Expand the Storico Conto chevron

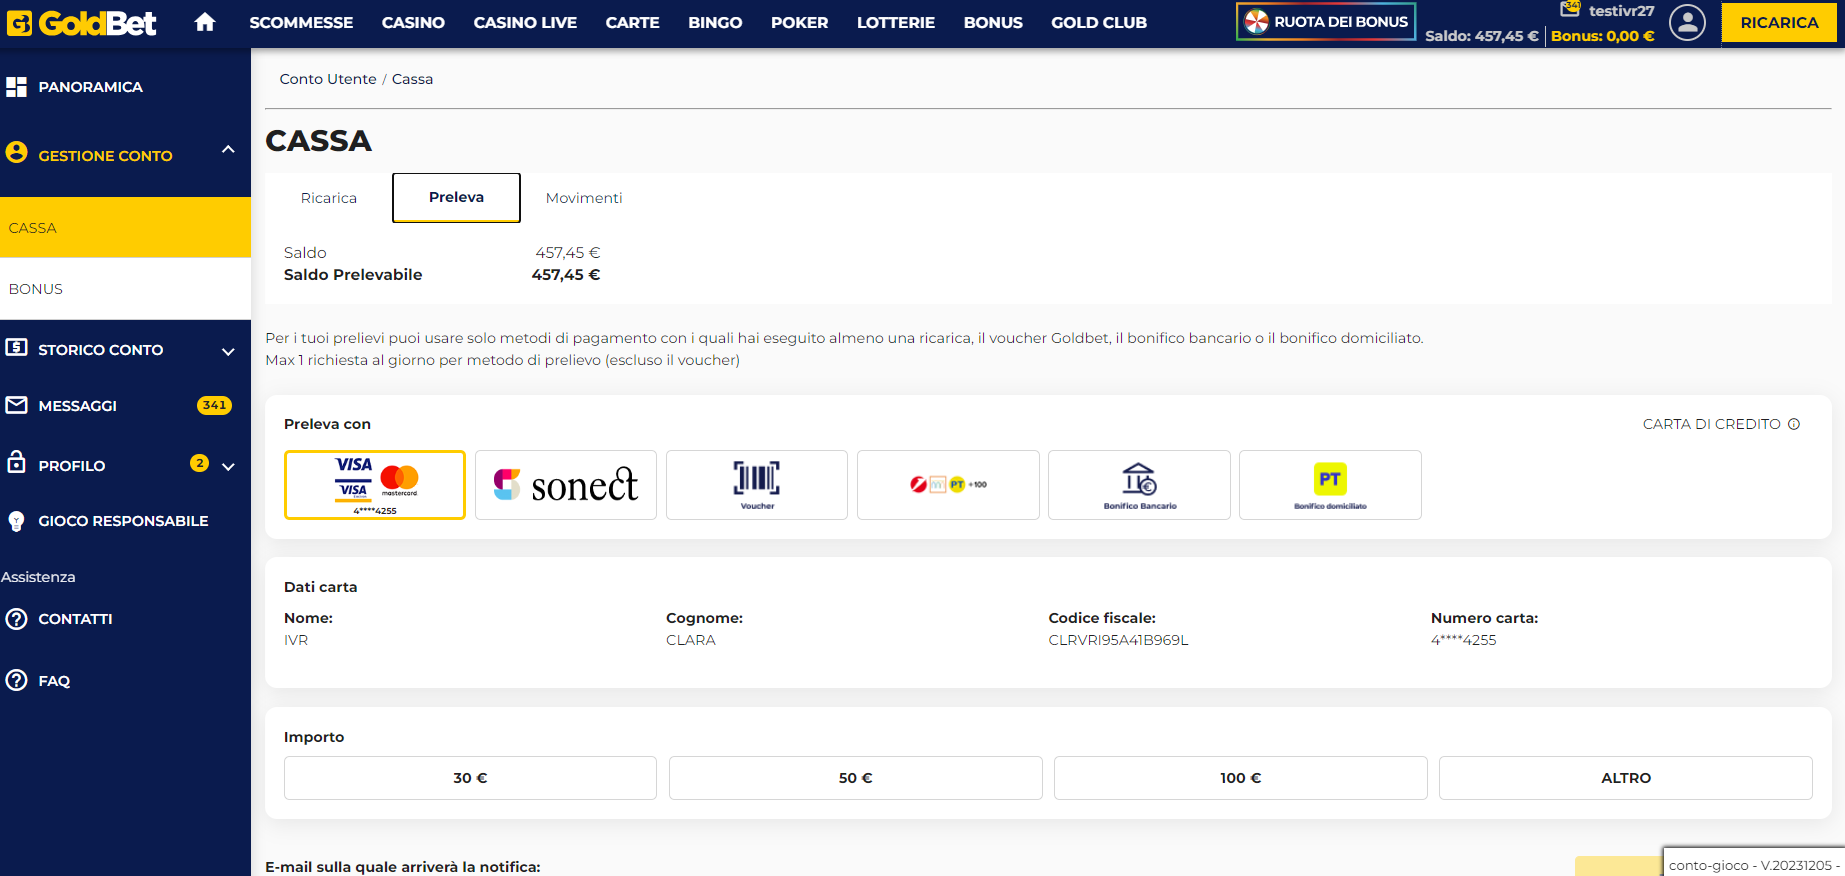click(228, 352)
